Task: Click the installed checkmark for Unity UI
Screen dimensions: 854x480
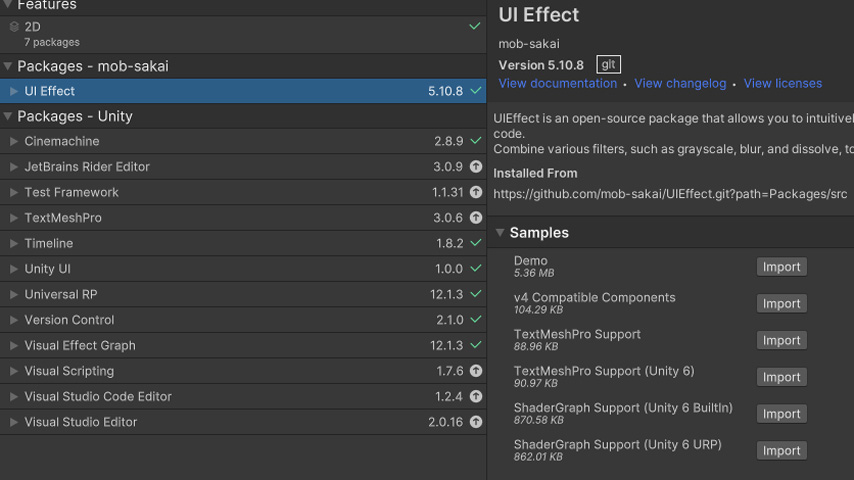Action: (476, 269)
